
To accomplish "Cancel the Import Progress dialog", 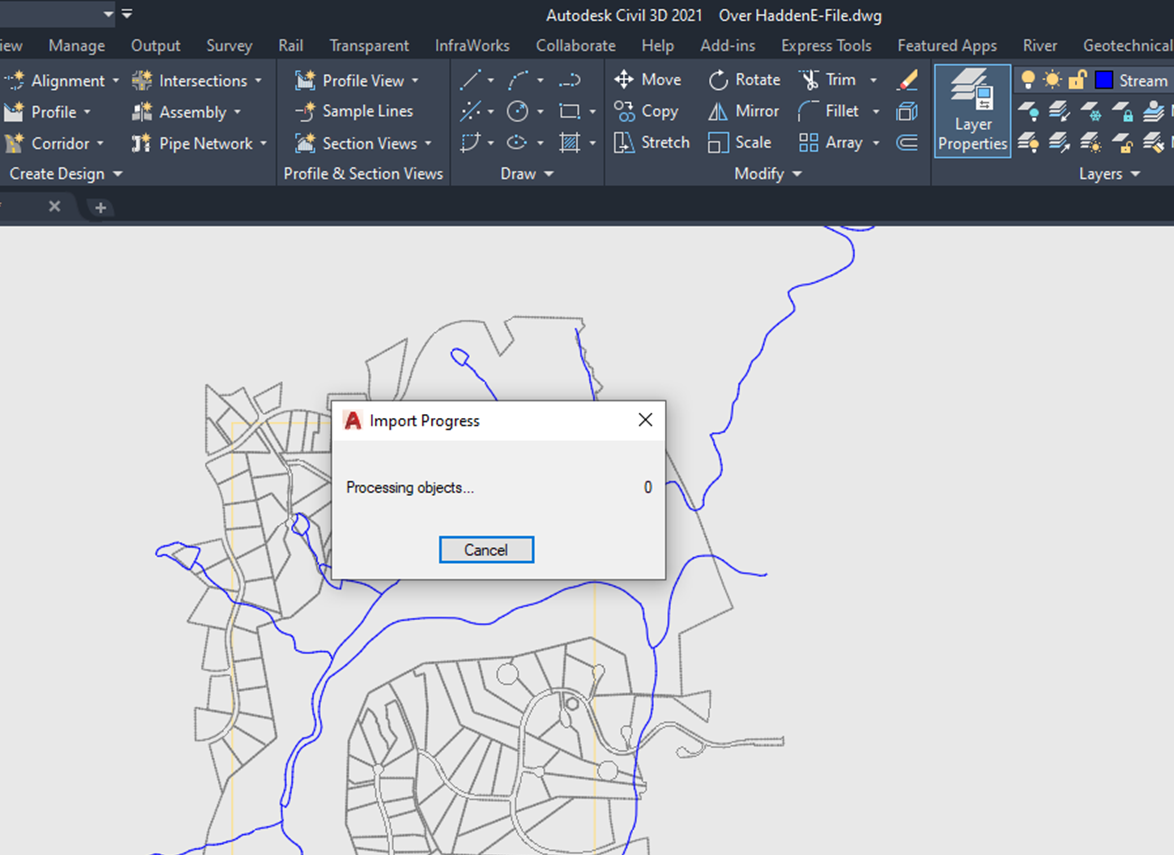I will pos(486,549).
